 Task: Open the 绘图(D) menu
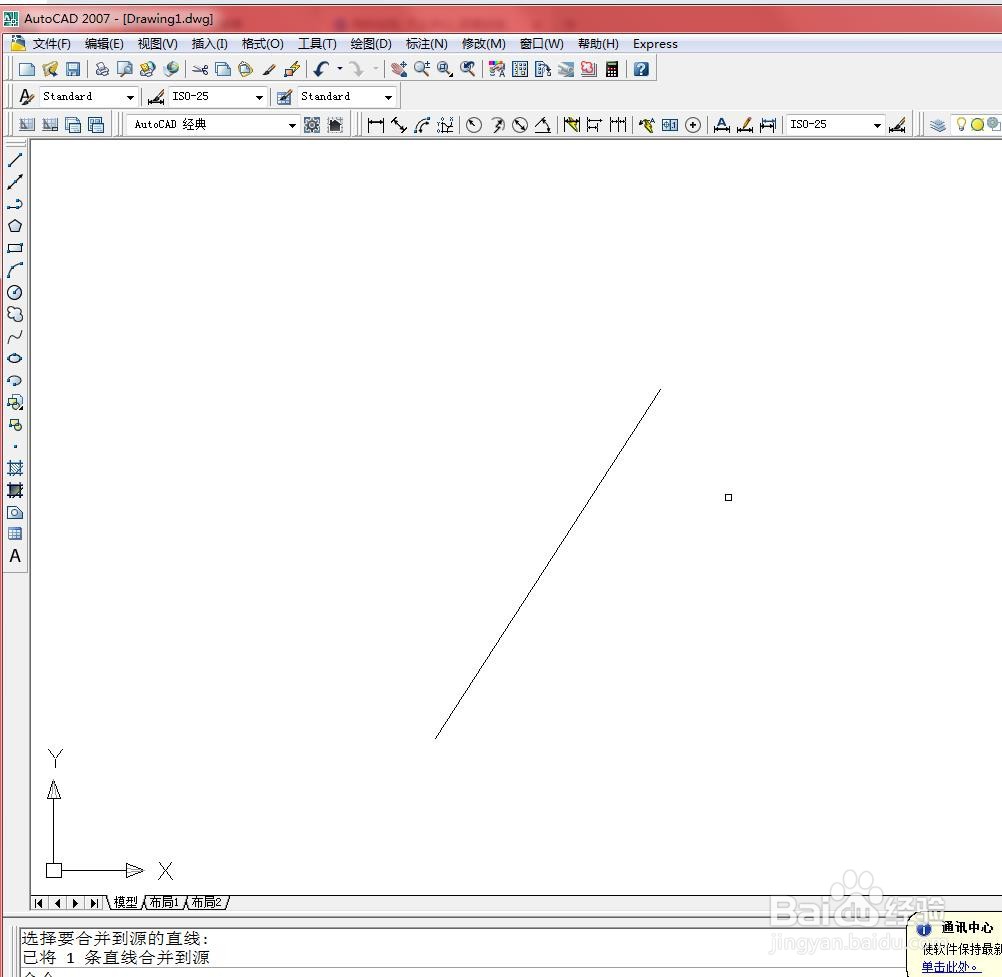click(x=371, y=44)
